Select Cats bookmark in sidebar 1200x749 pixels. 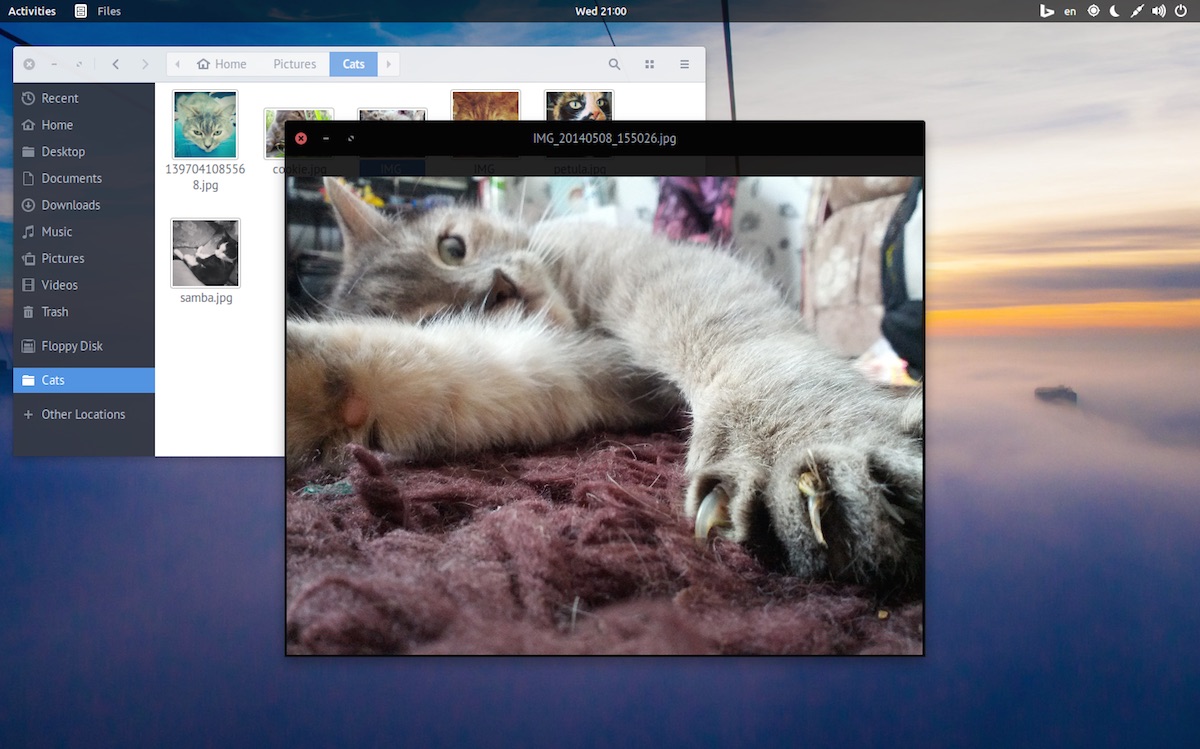(84, 380)
